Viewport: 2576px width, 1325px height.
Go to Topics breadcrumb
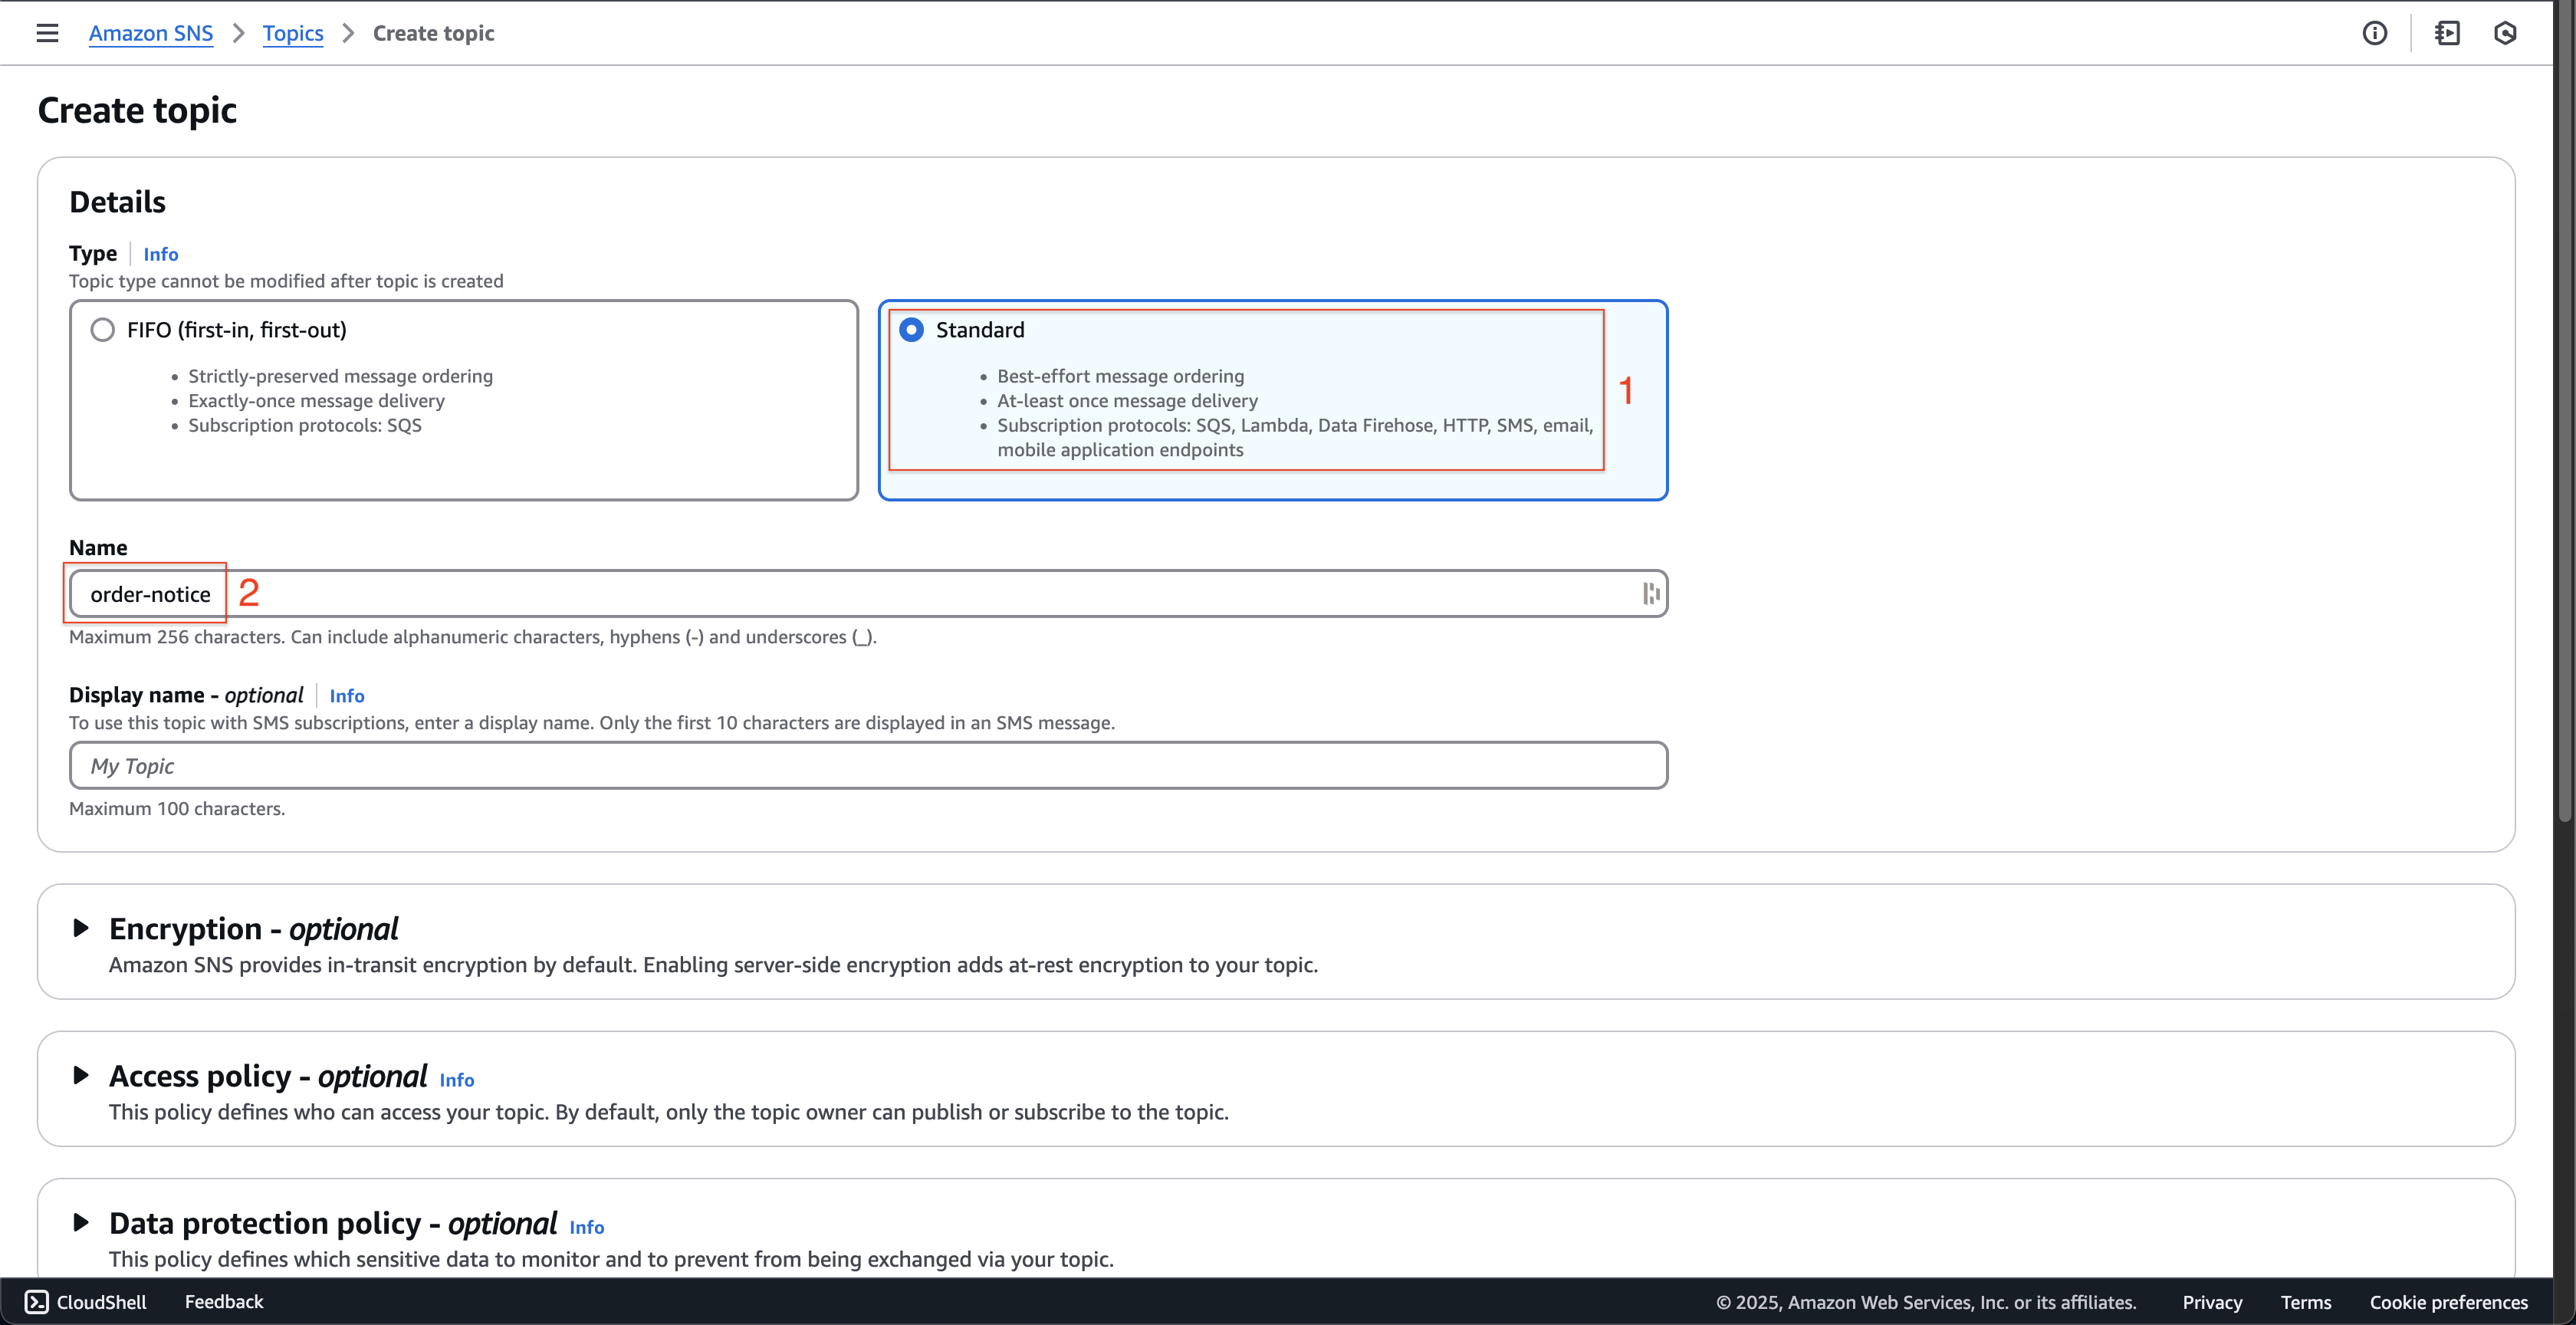point(293,33)
